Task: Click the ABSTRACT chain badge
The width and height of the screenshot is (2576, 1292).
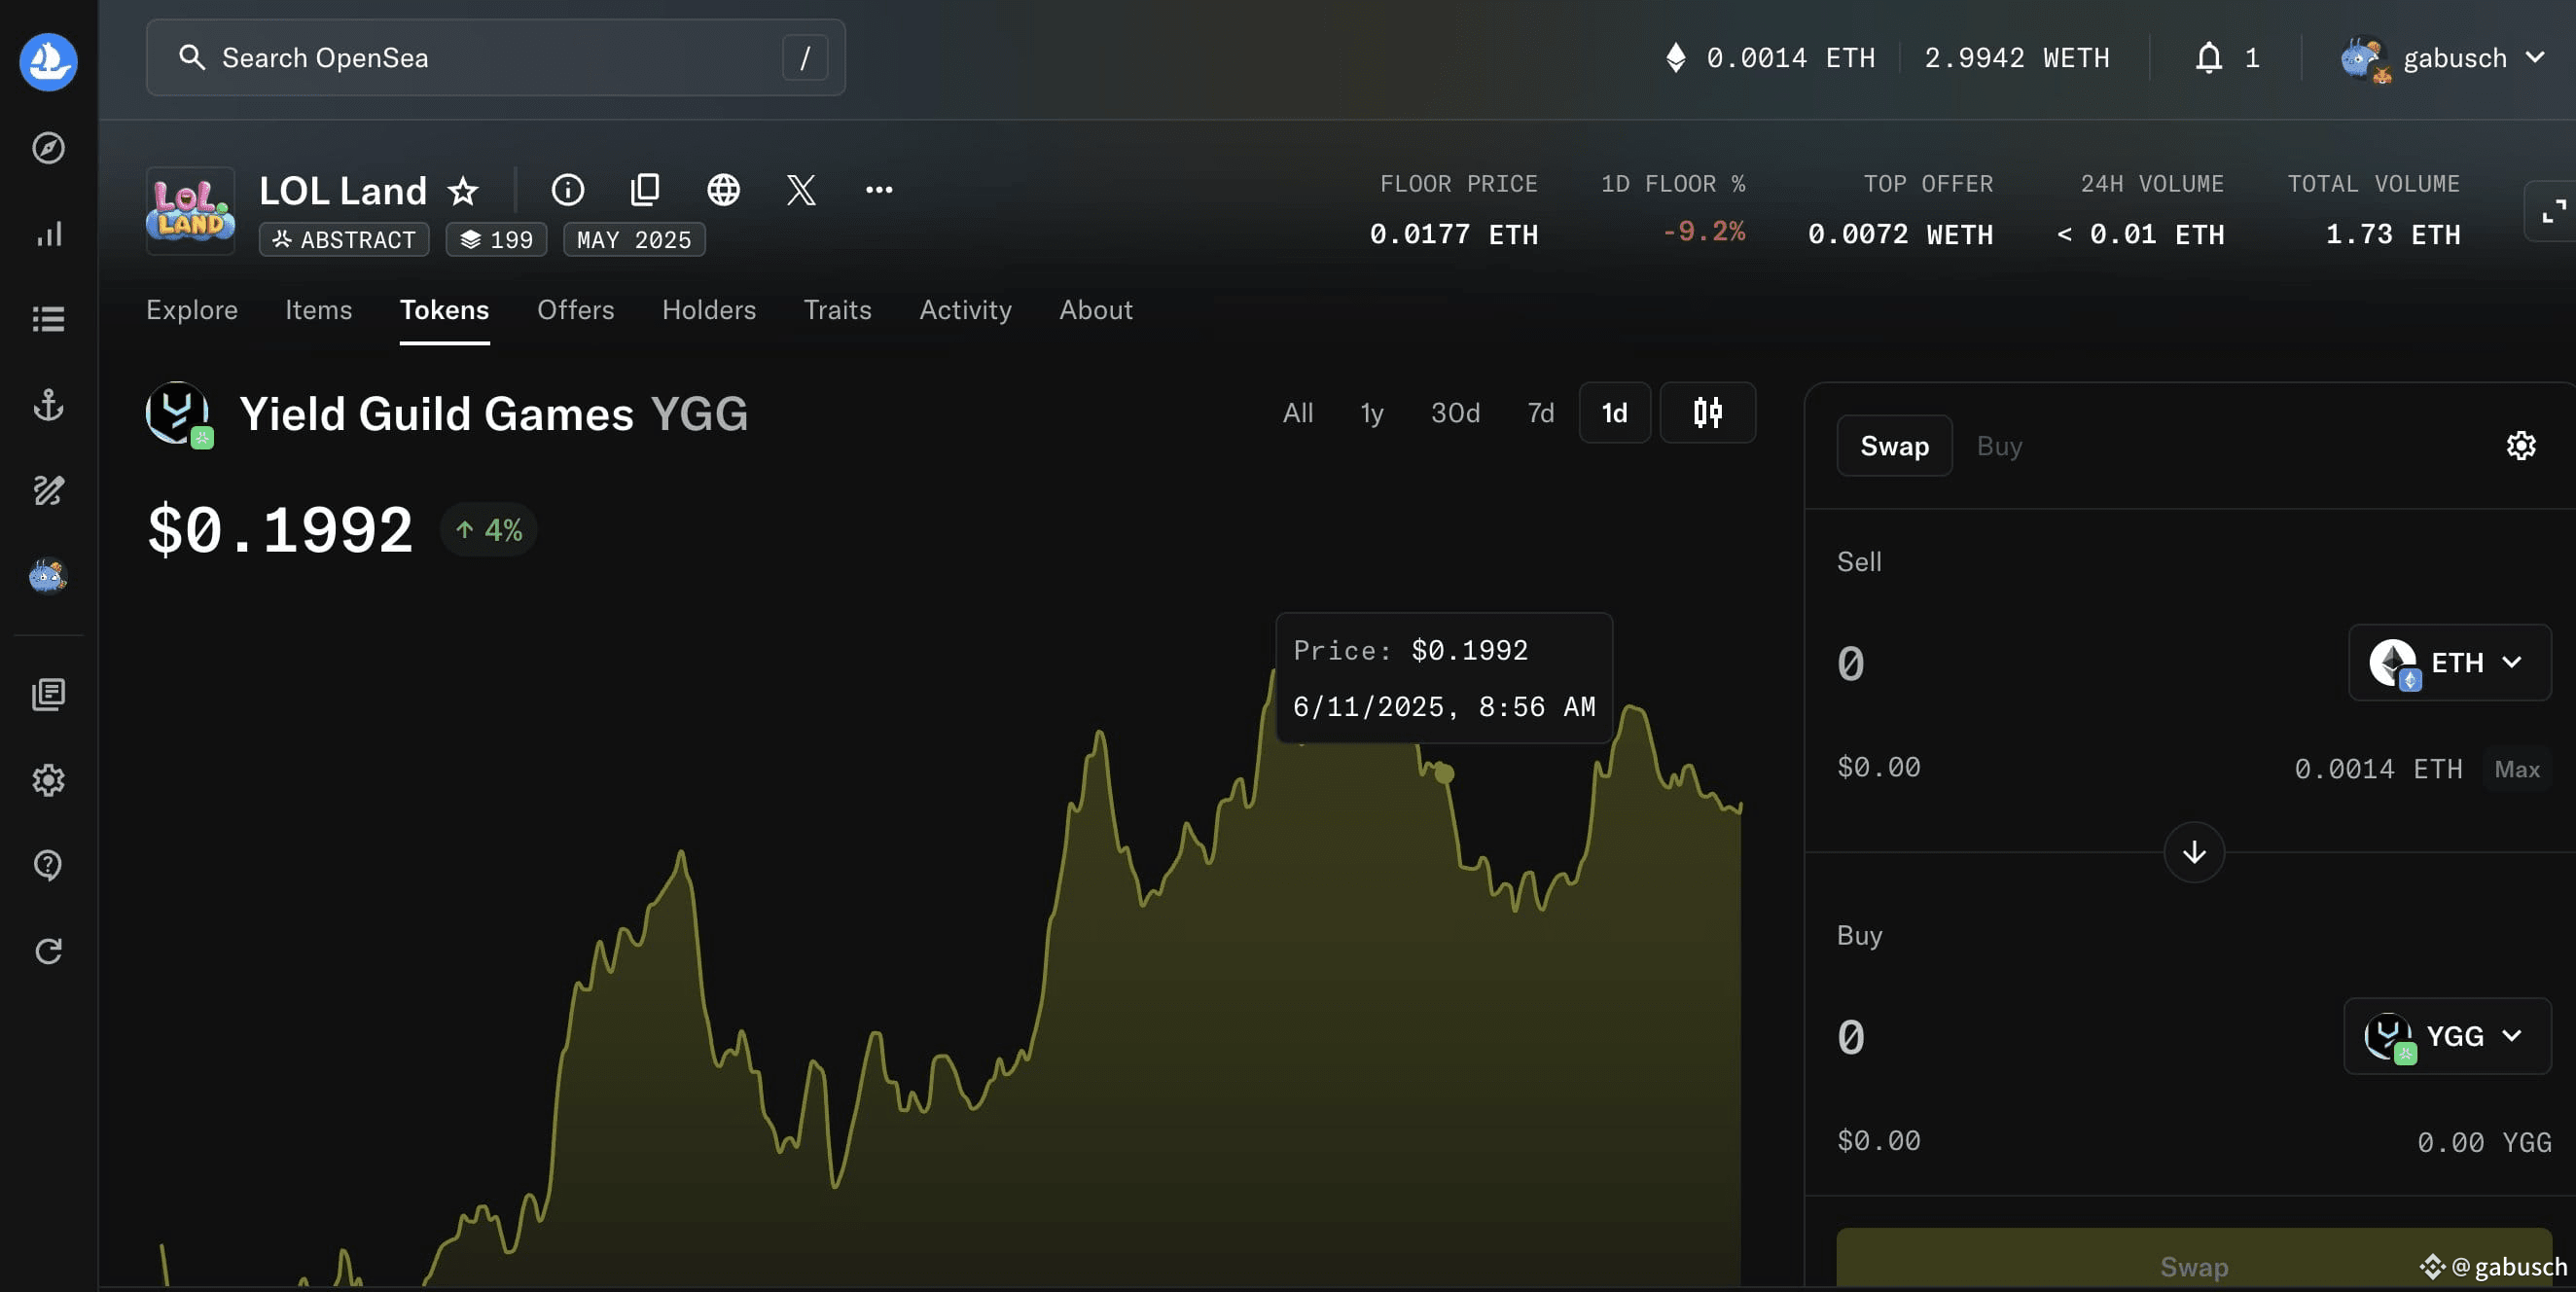Action: coord(344,240)
